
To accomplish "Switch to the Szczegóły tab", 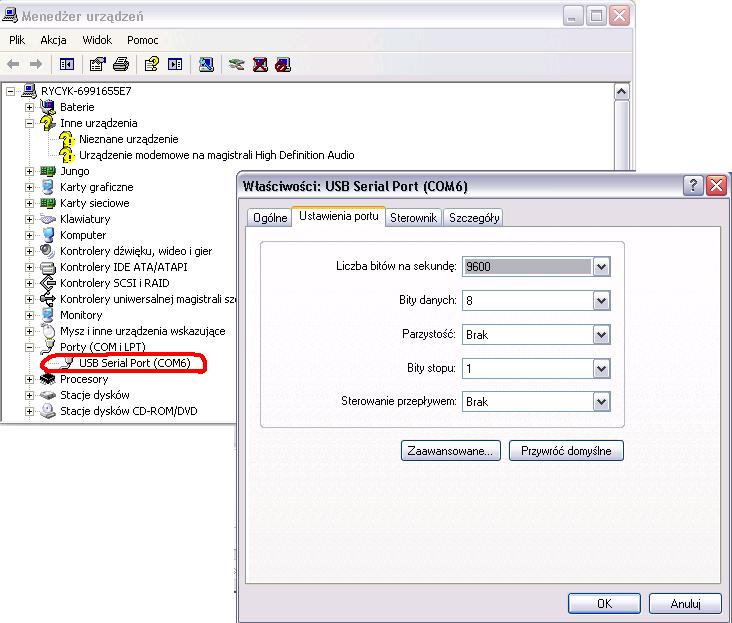I will tap(474, 217).
